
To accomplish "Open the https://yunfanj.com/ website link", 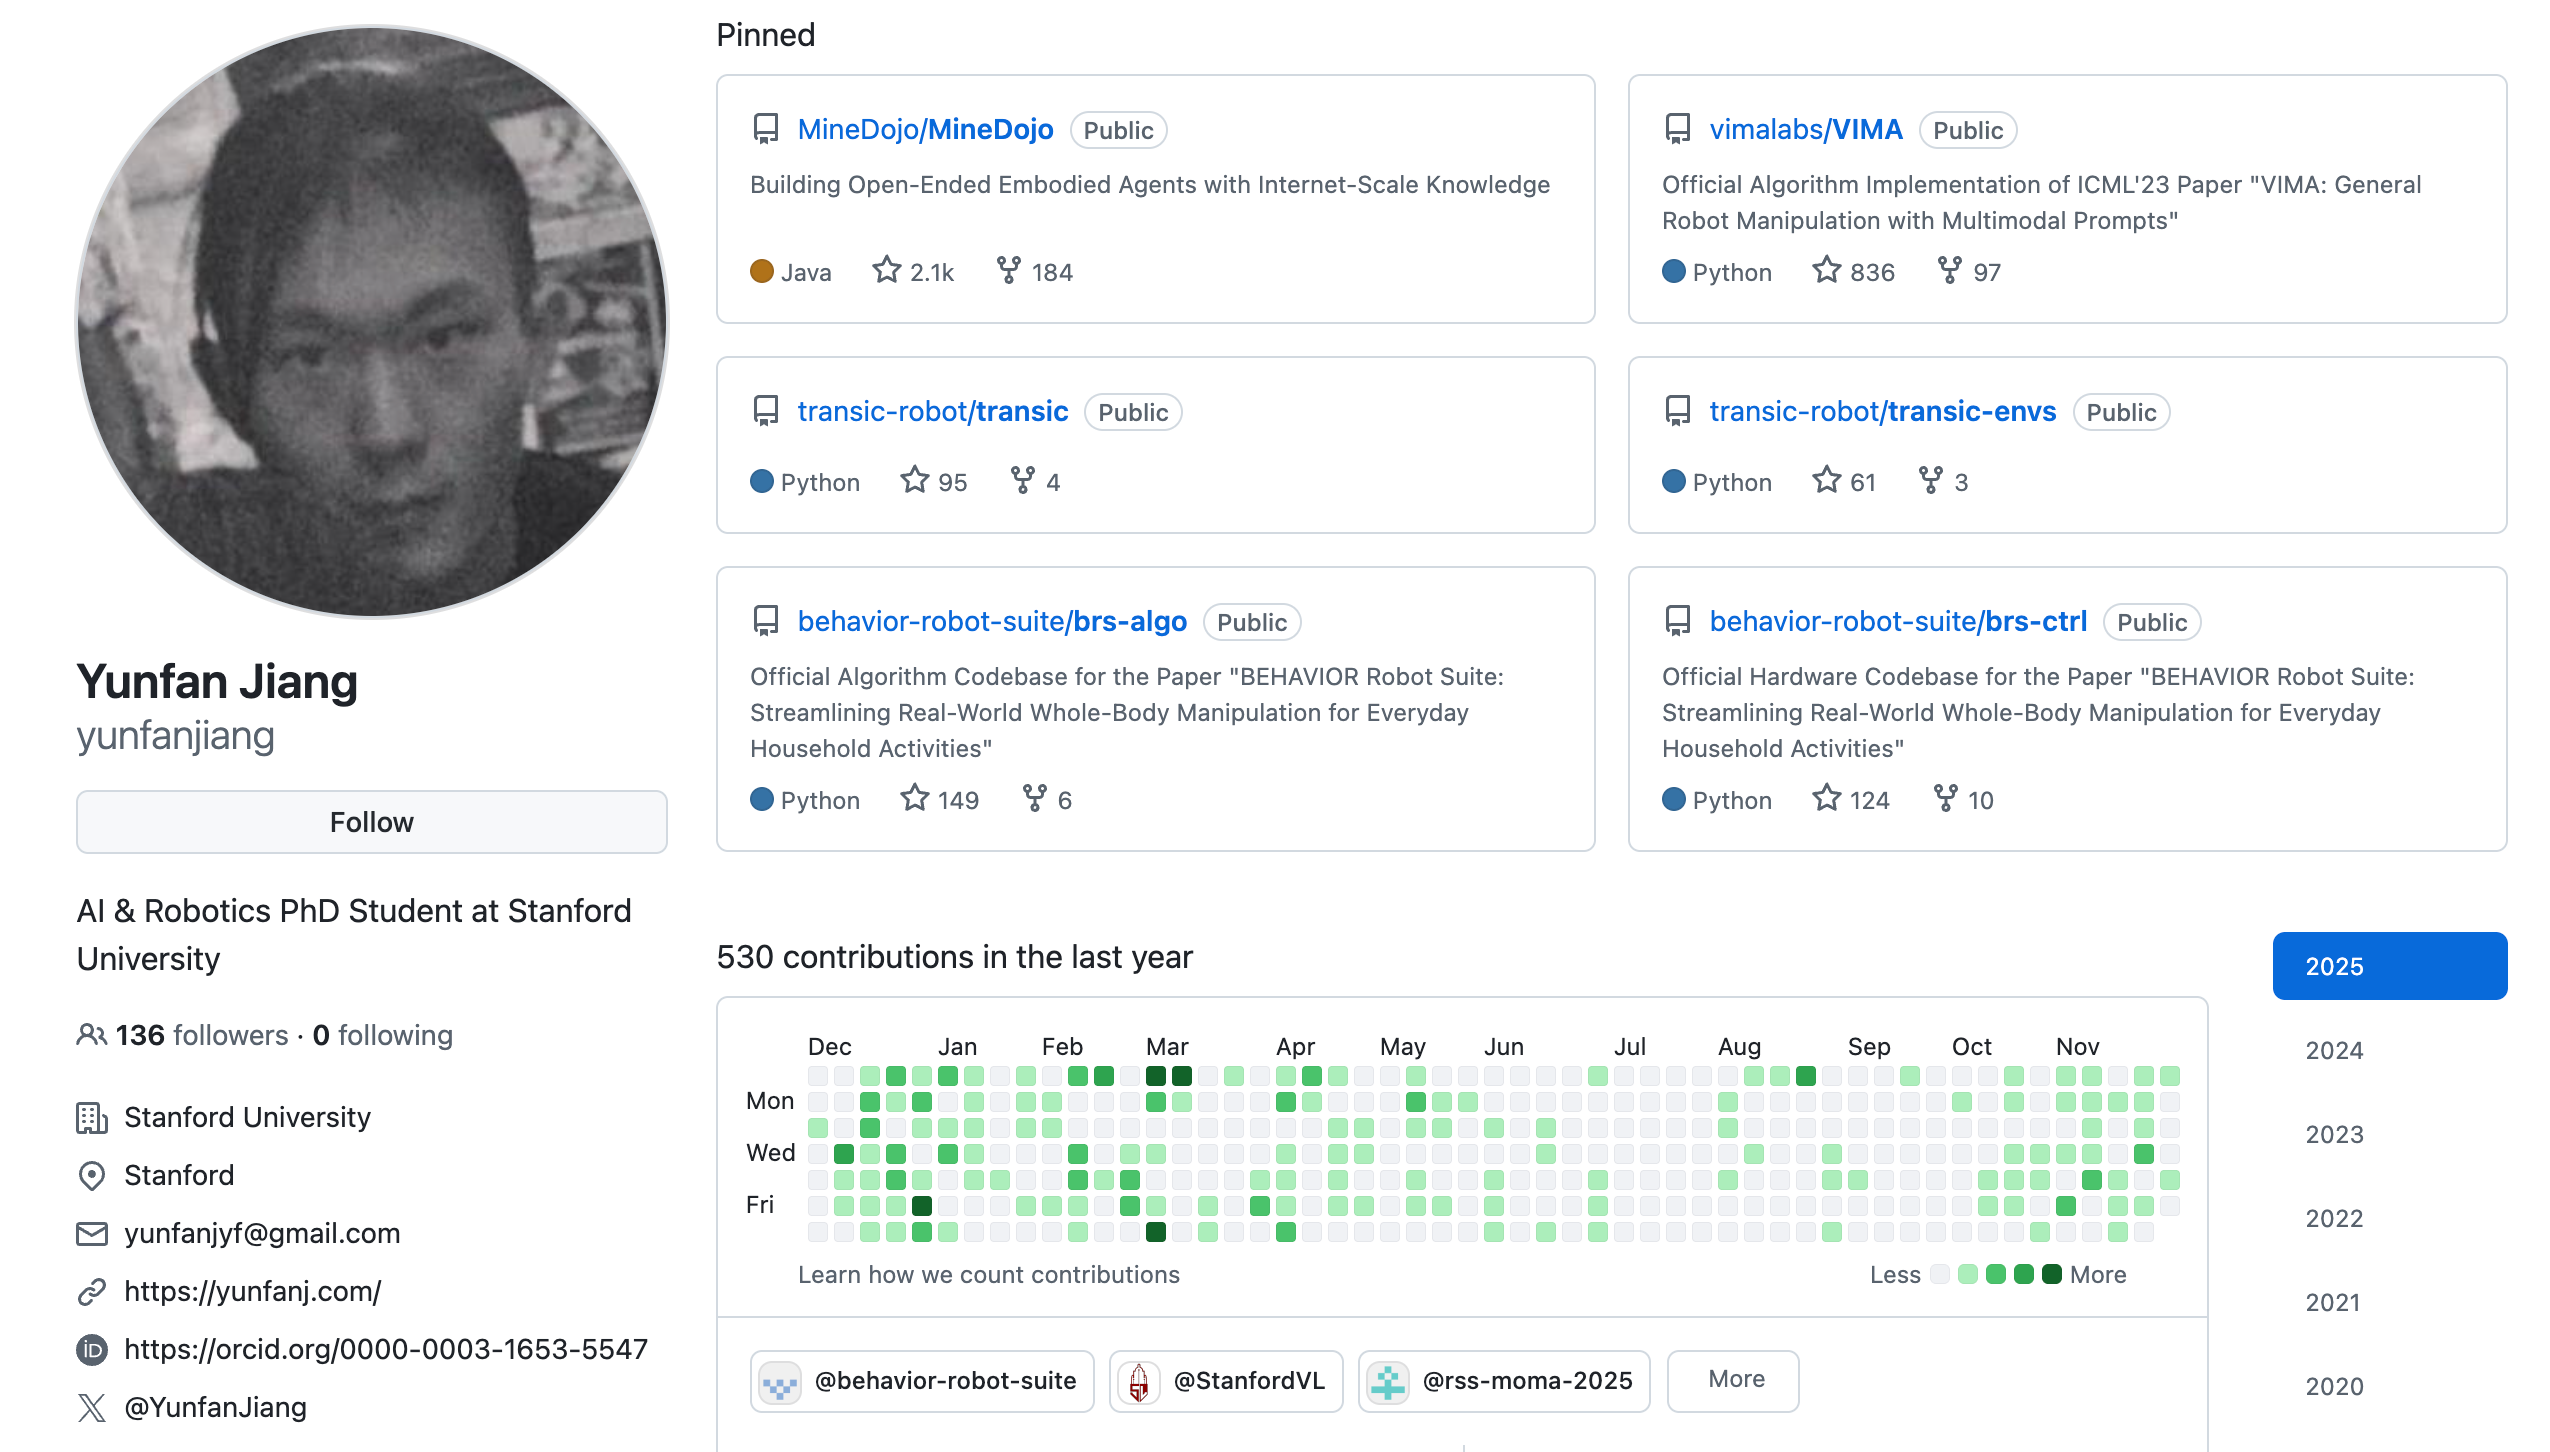I will pos(253,1291).
